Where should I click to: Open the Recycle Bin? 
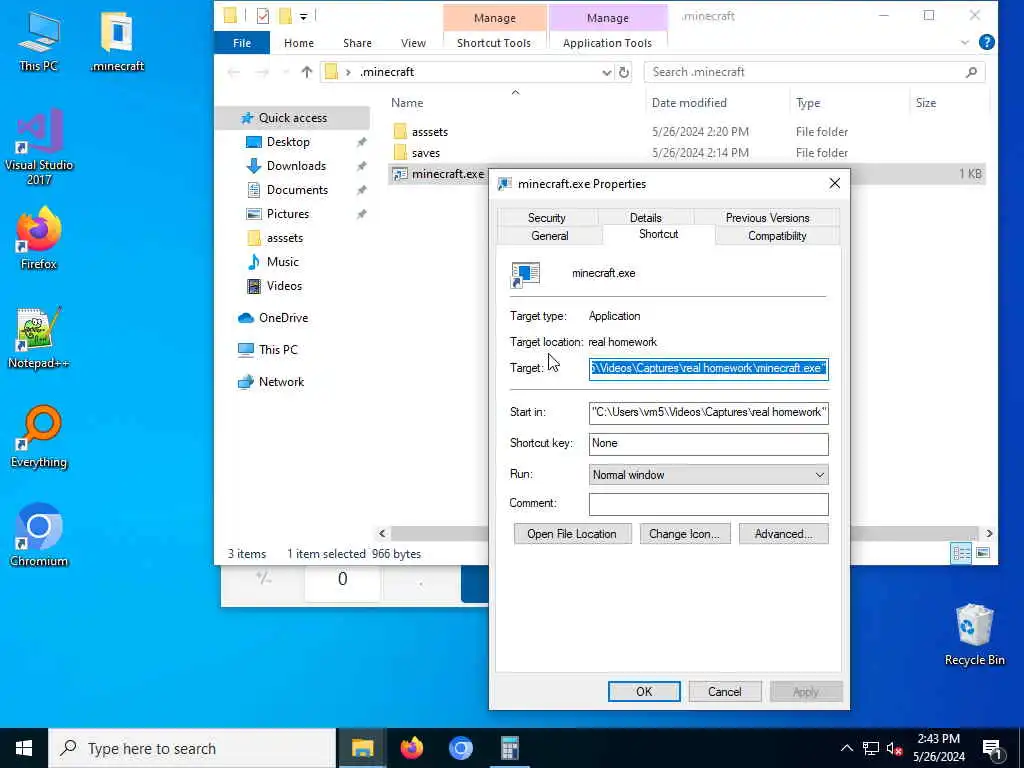pos(974,635)
